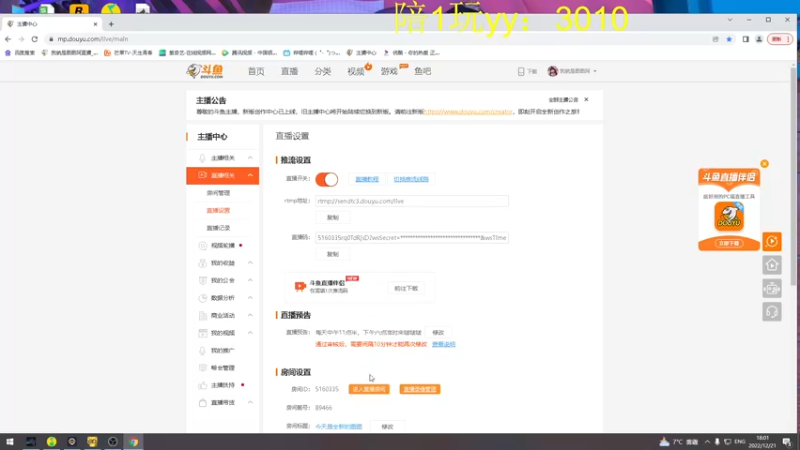Open the 鱼吧 nav tab
This screenshot has height=450, width=800.
point(422,71)
